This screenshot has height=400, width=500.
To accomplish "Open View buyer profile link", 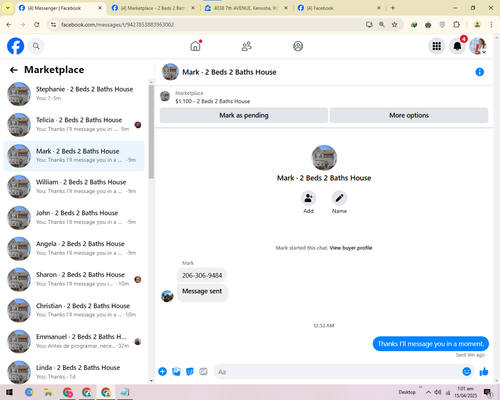I will [351, 248].
